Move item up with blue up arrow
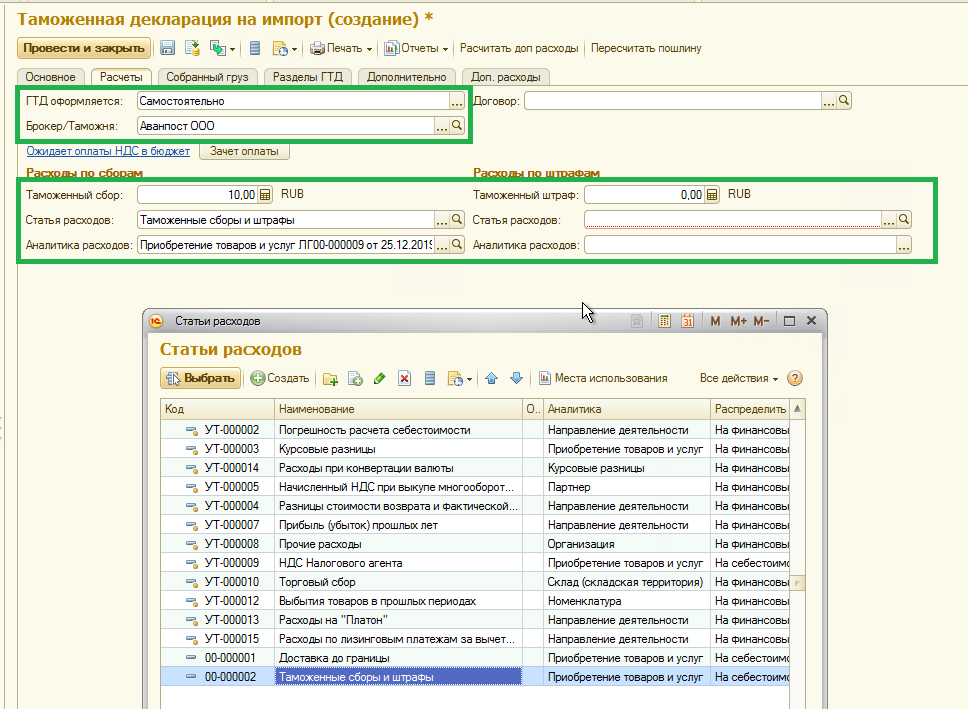Viewport: 968px width, 709px height. 491,379
